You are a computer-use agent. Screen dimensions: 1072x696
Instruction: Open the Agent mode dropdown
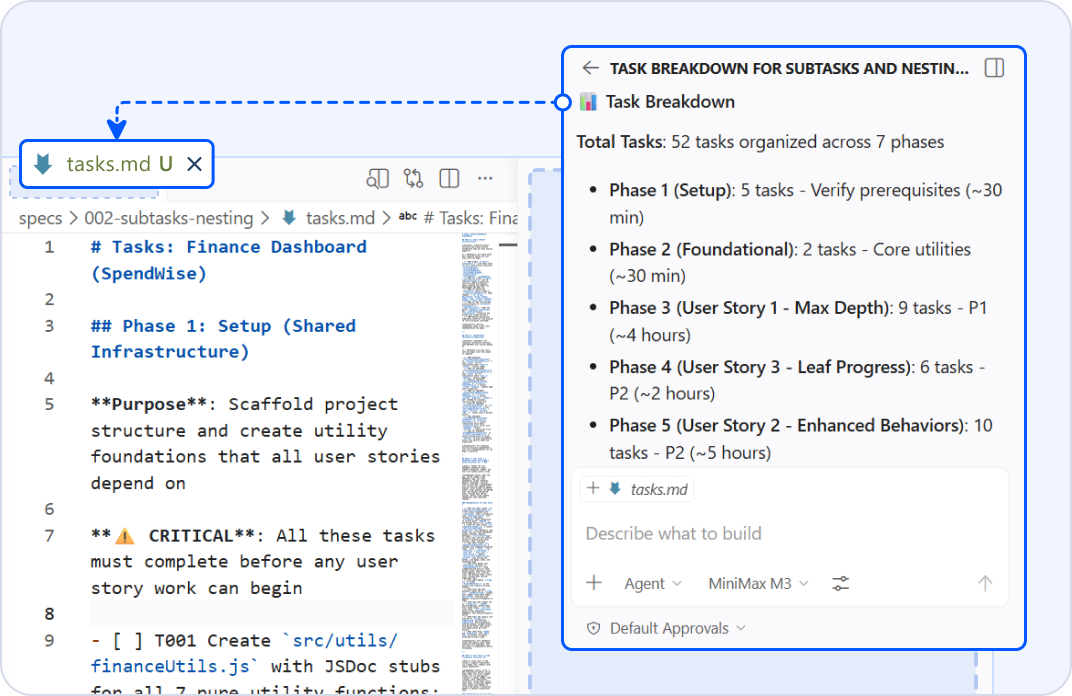[653, 584]
